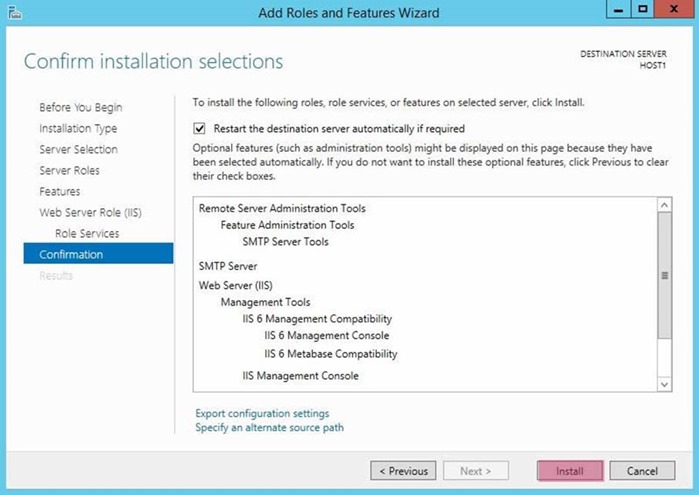Click the Previous button
The width and height of the screenshot is (699, 495).
(403, 471)
